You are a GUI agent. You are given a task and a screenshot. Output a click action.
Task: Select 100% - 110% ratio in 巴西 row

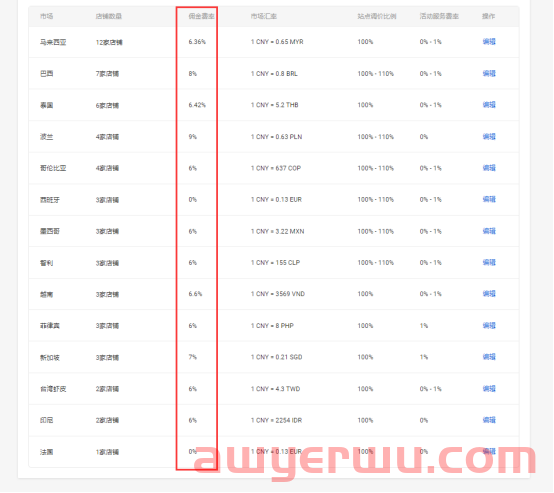point(376,74)
